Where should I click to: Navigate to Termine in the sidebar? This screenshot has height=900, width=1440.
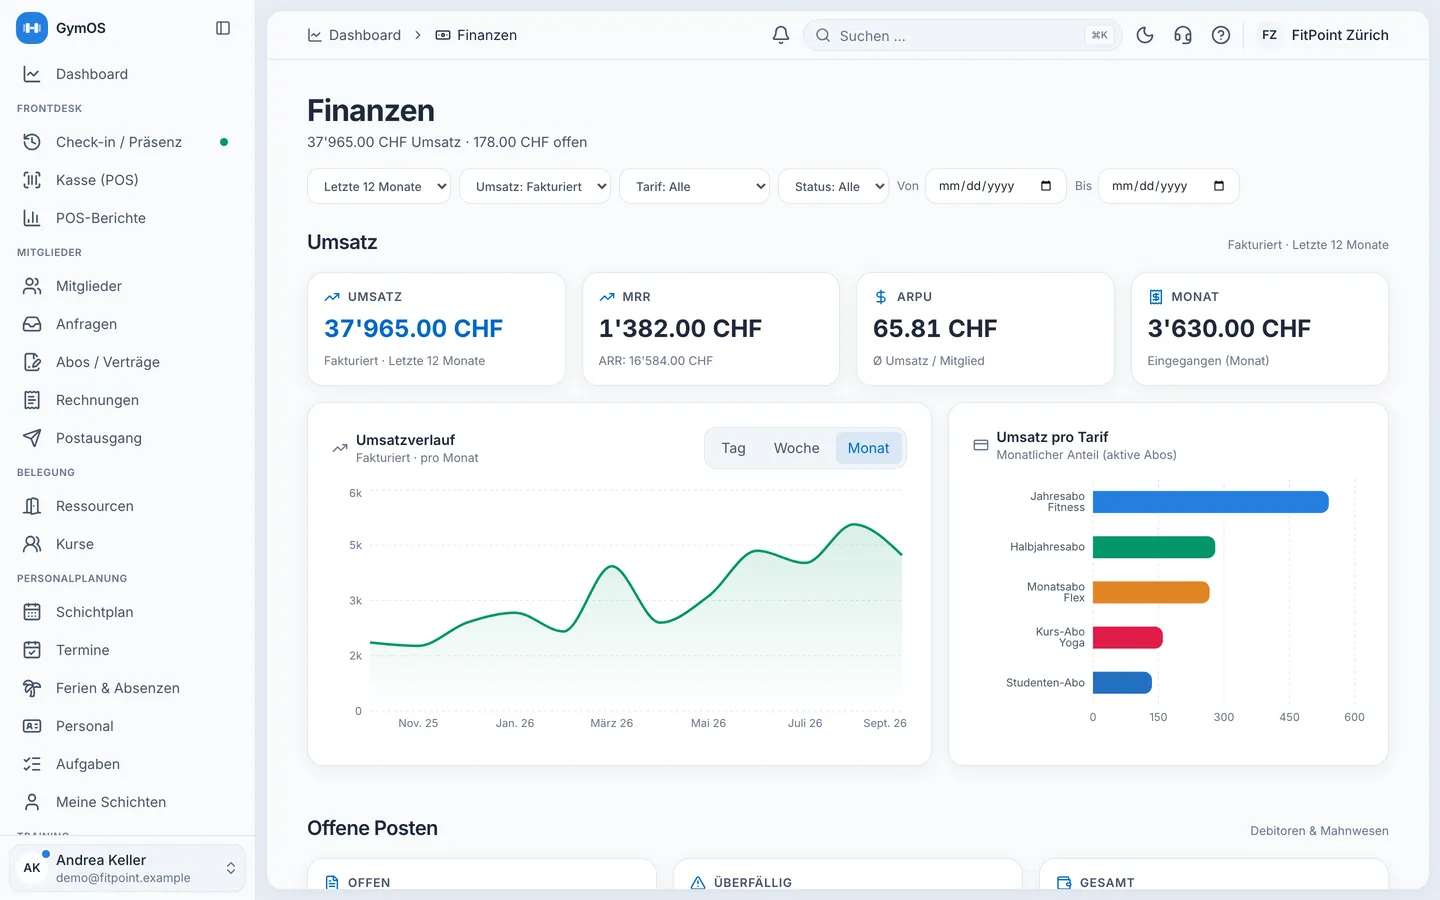(x=128, y=650)
